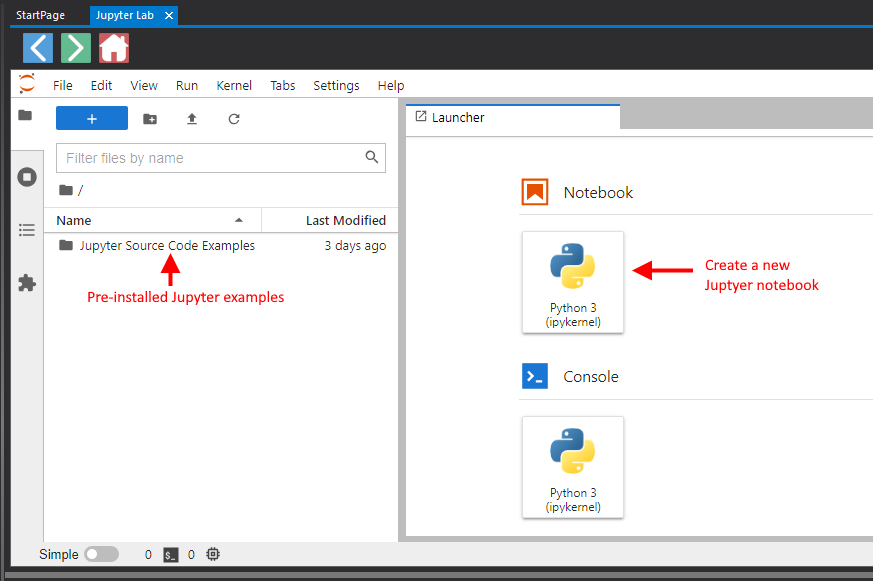Screen dimensions: 873x581
Task: Open the Table of Contents sidebar
Action: pyautogui.click(x=27, y=230)
